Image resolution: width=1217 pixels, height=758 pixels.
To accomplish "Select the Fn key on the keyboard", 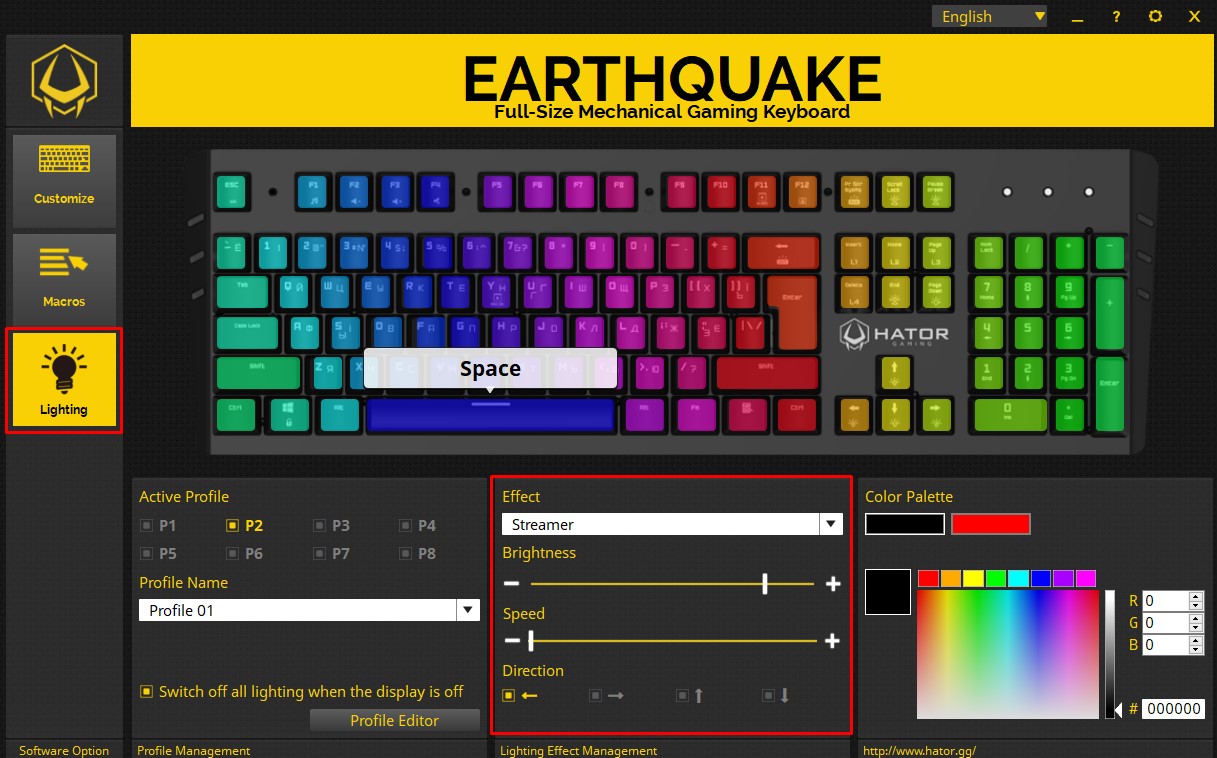I will (x=694, y=414).
